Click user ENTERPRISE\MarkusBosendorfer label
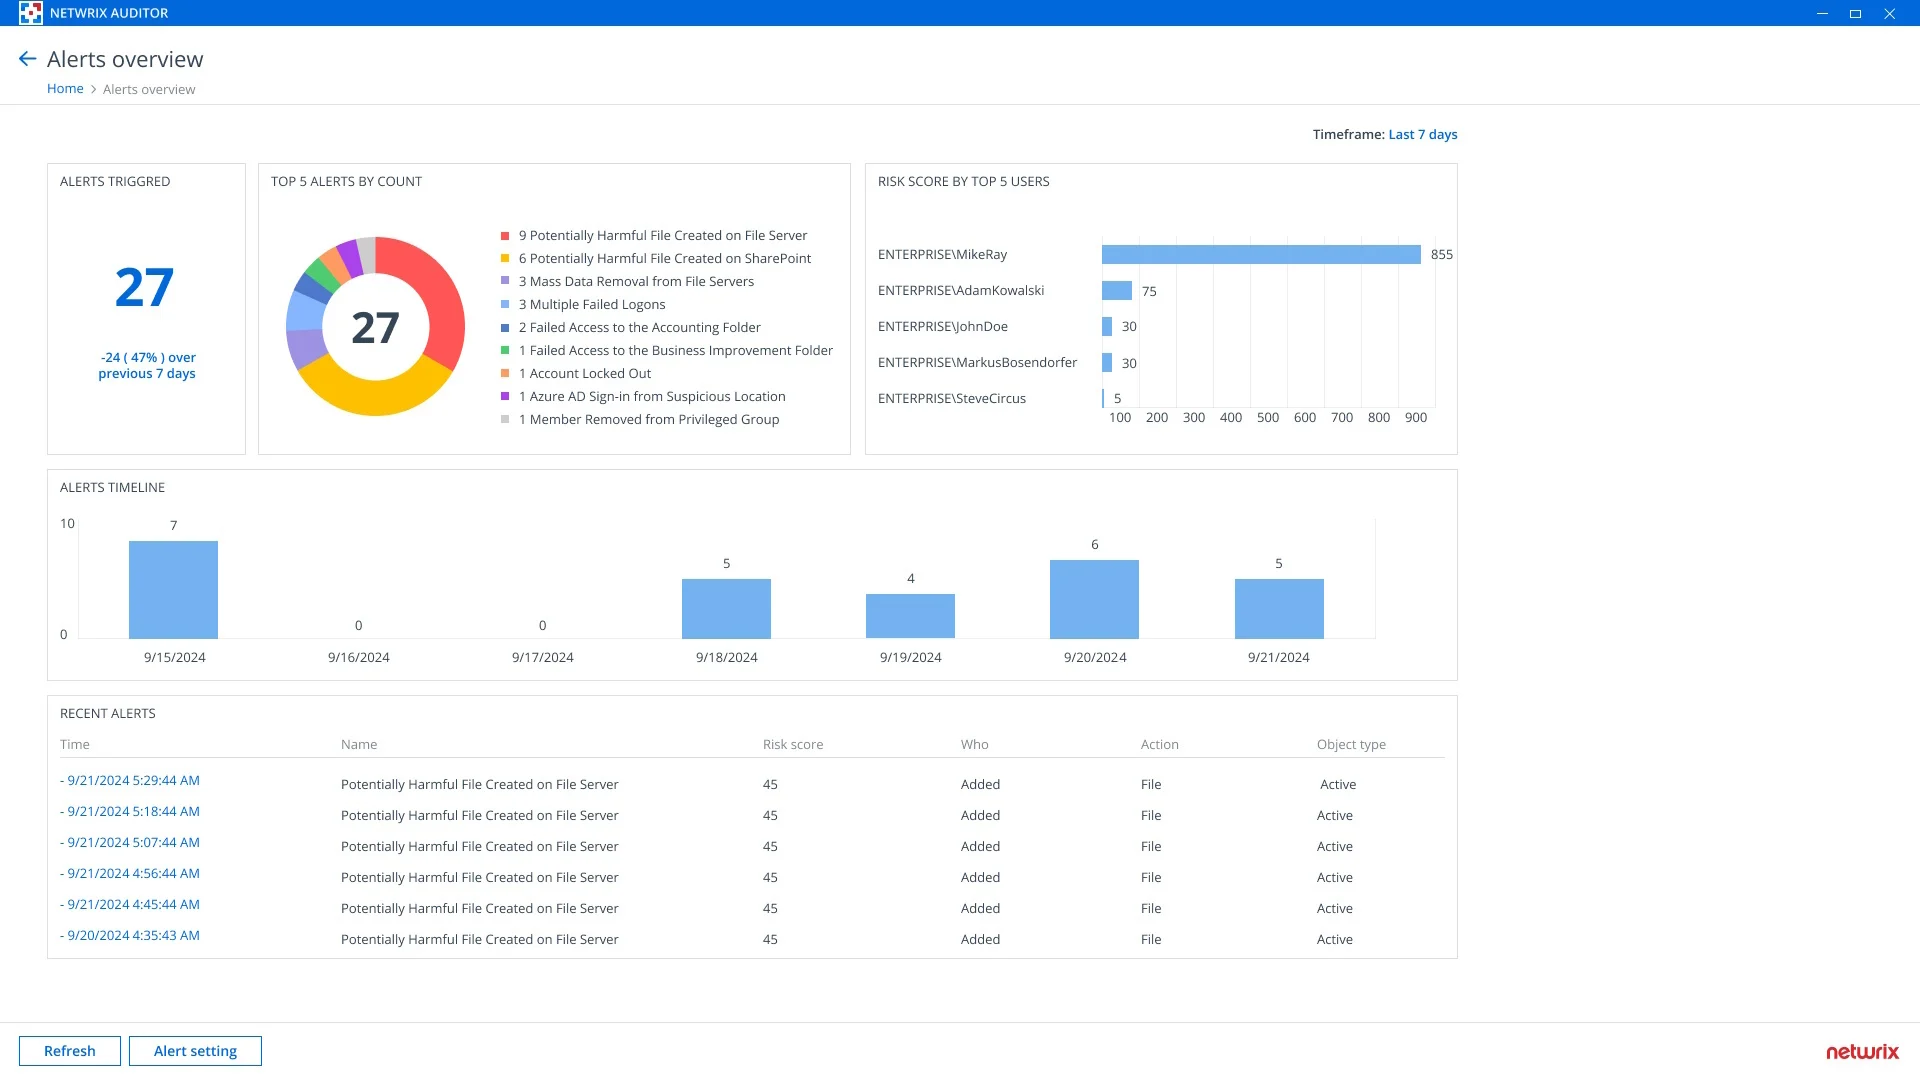 [x=977, y=362]
